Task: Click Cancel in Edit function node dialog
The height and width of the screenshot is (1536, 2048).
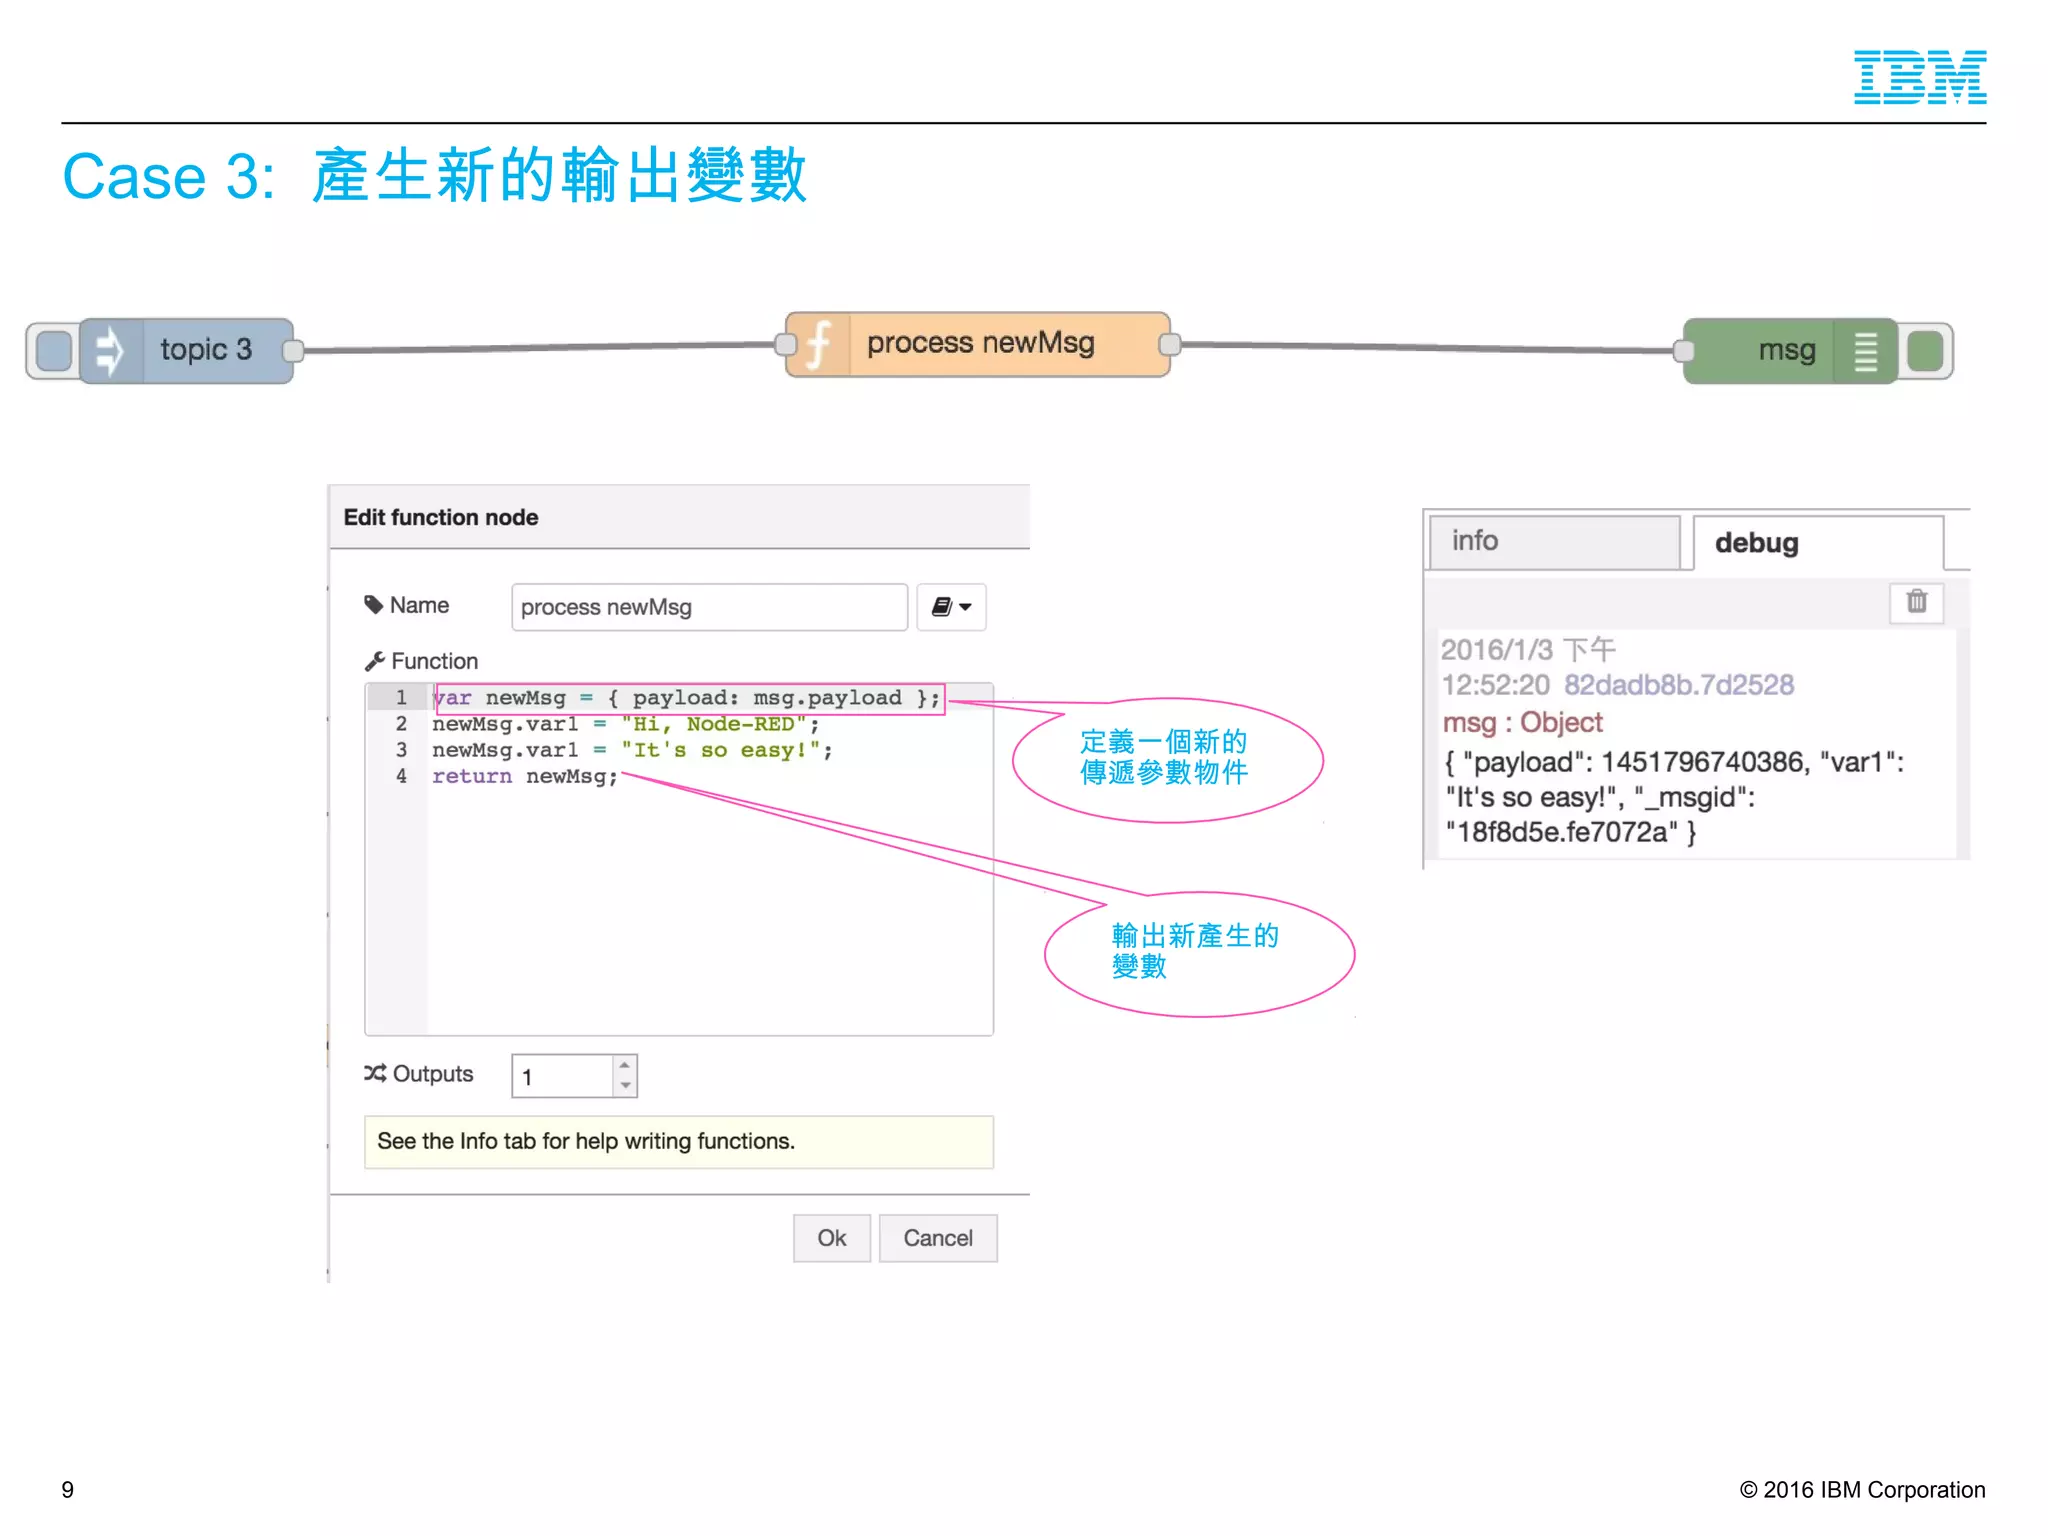Action: (x=937, y=1238)
